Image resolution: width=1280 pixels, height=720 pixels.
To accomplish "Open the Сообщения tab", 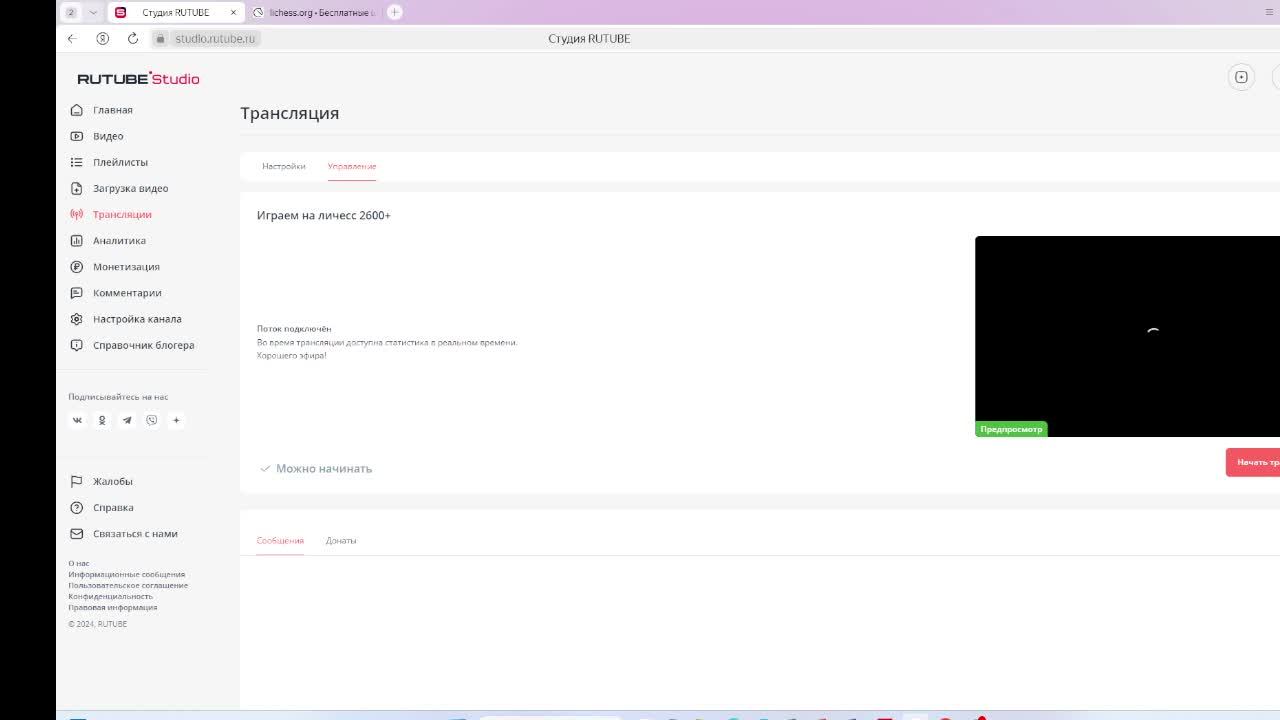I will point(280,540).
